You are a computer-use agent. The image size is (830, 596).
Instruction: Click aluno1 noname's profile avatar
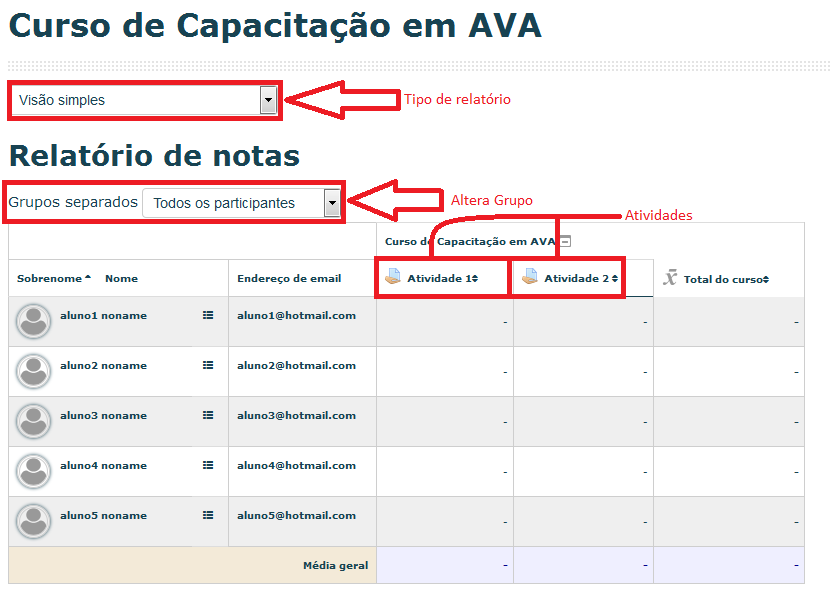coord(34,321)
